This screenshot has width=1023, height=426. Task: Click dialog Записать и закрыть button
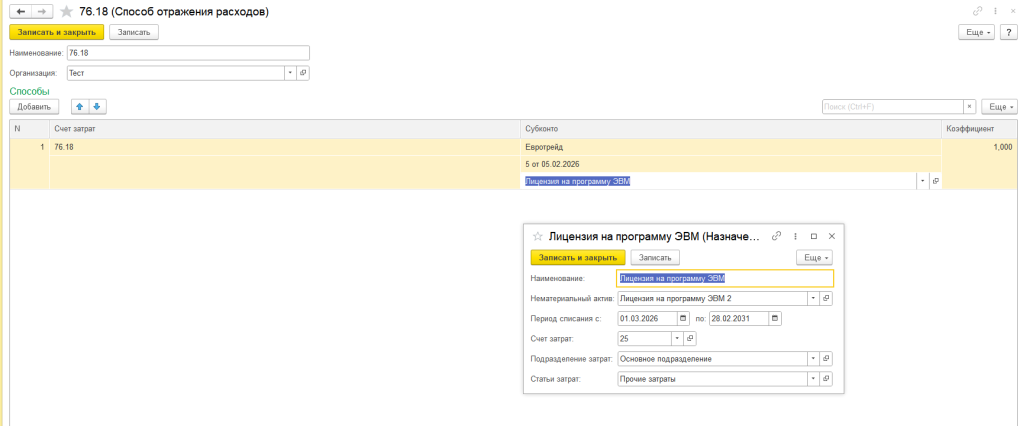pyautogui.click(x=579, y=258)
